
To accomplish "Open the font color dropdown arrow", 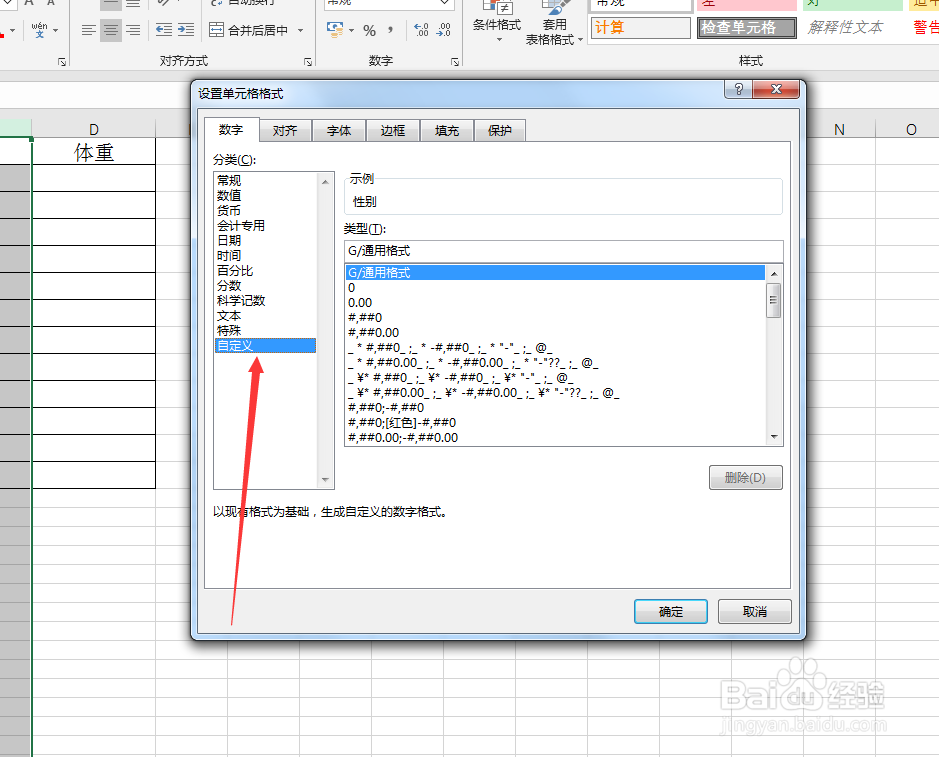I will click(12, 30).
